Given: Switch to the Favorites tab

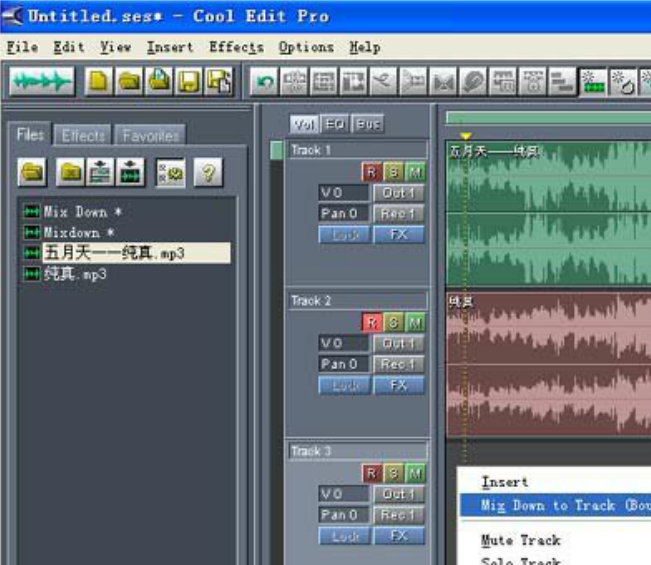Looking at the screenshot, I should 151,135.
